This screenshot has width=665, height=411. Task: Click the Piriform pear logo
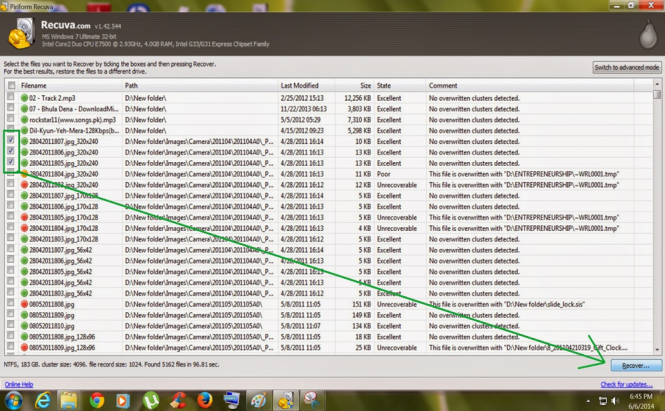[648, 34]
